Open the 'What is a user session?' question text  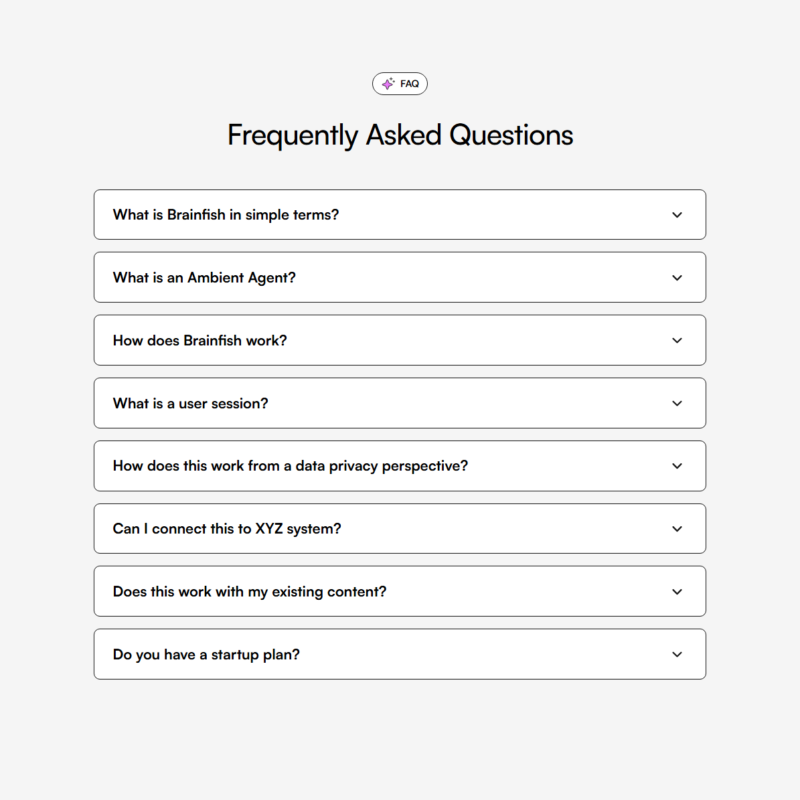pos(190,404)
